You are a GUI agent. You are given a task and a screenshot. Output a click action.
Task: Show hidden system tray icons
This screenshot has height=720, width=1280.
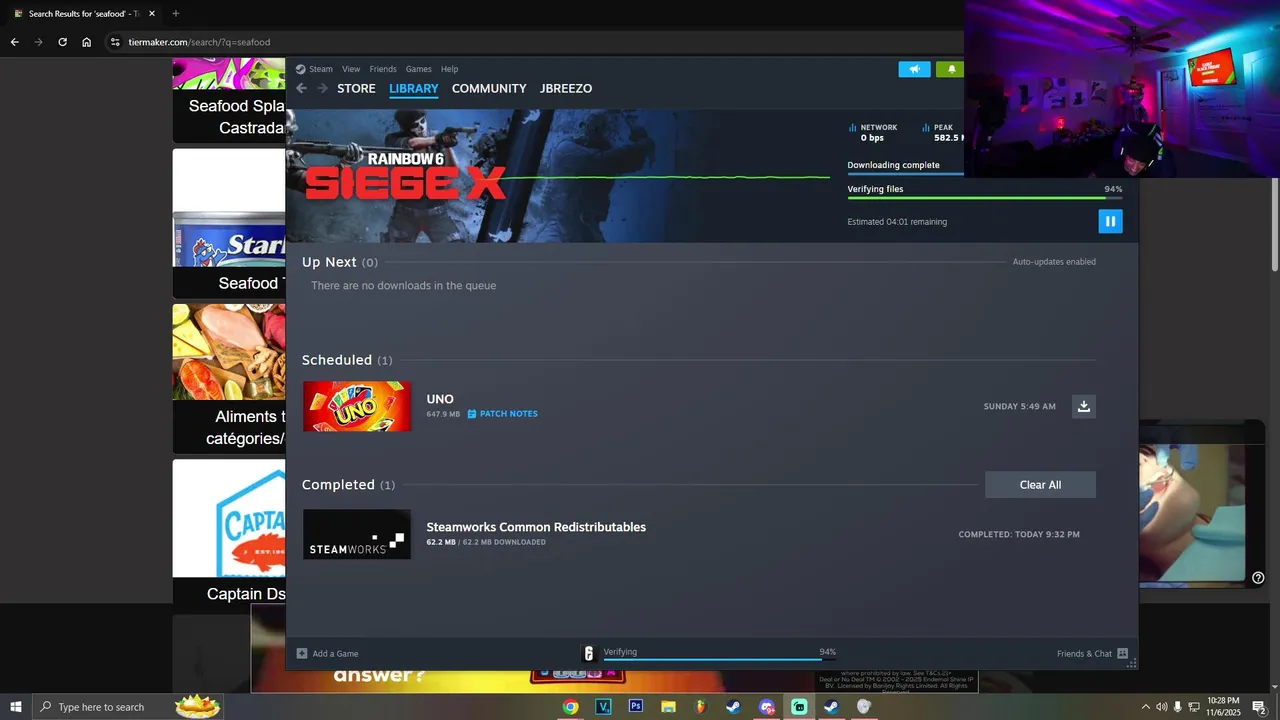tap(1145, 707)
